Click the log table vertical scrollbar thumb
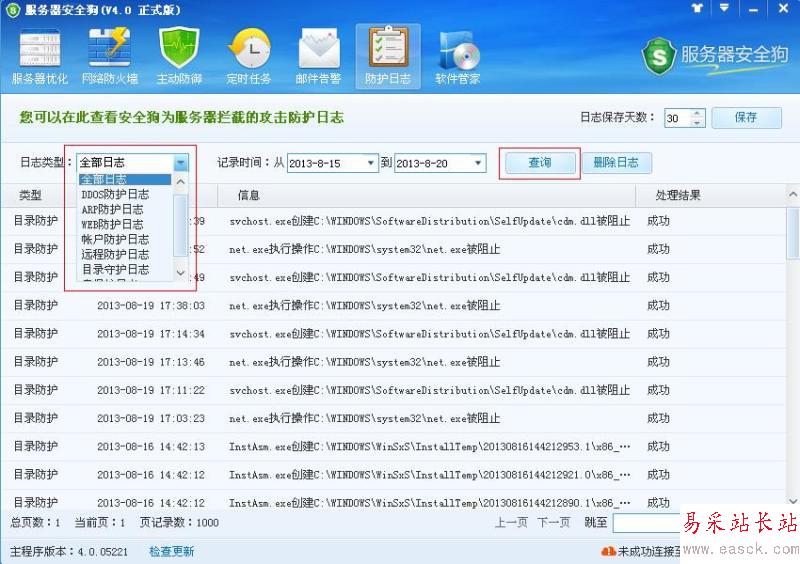Viewport: 800px width, 564px height. 793,233
